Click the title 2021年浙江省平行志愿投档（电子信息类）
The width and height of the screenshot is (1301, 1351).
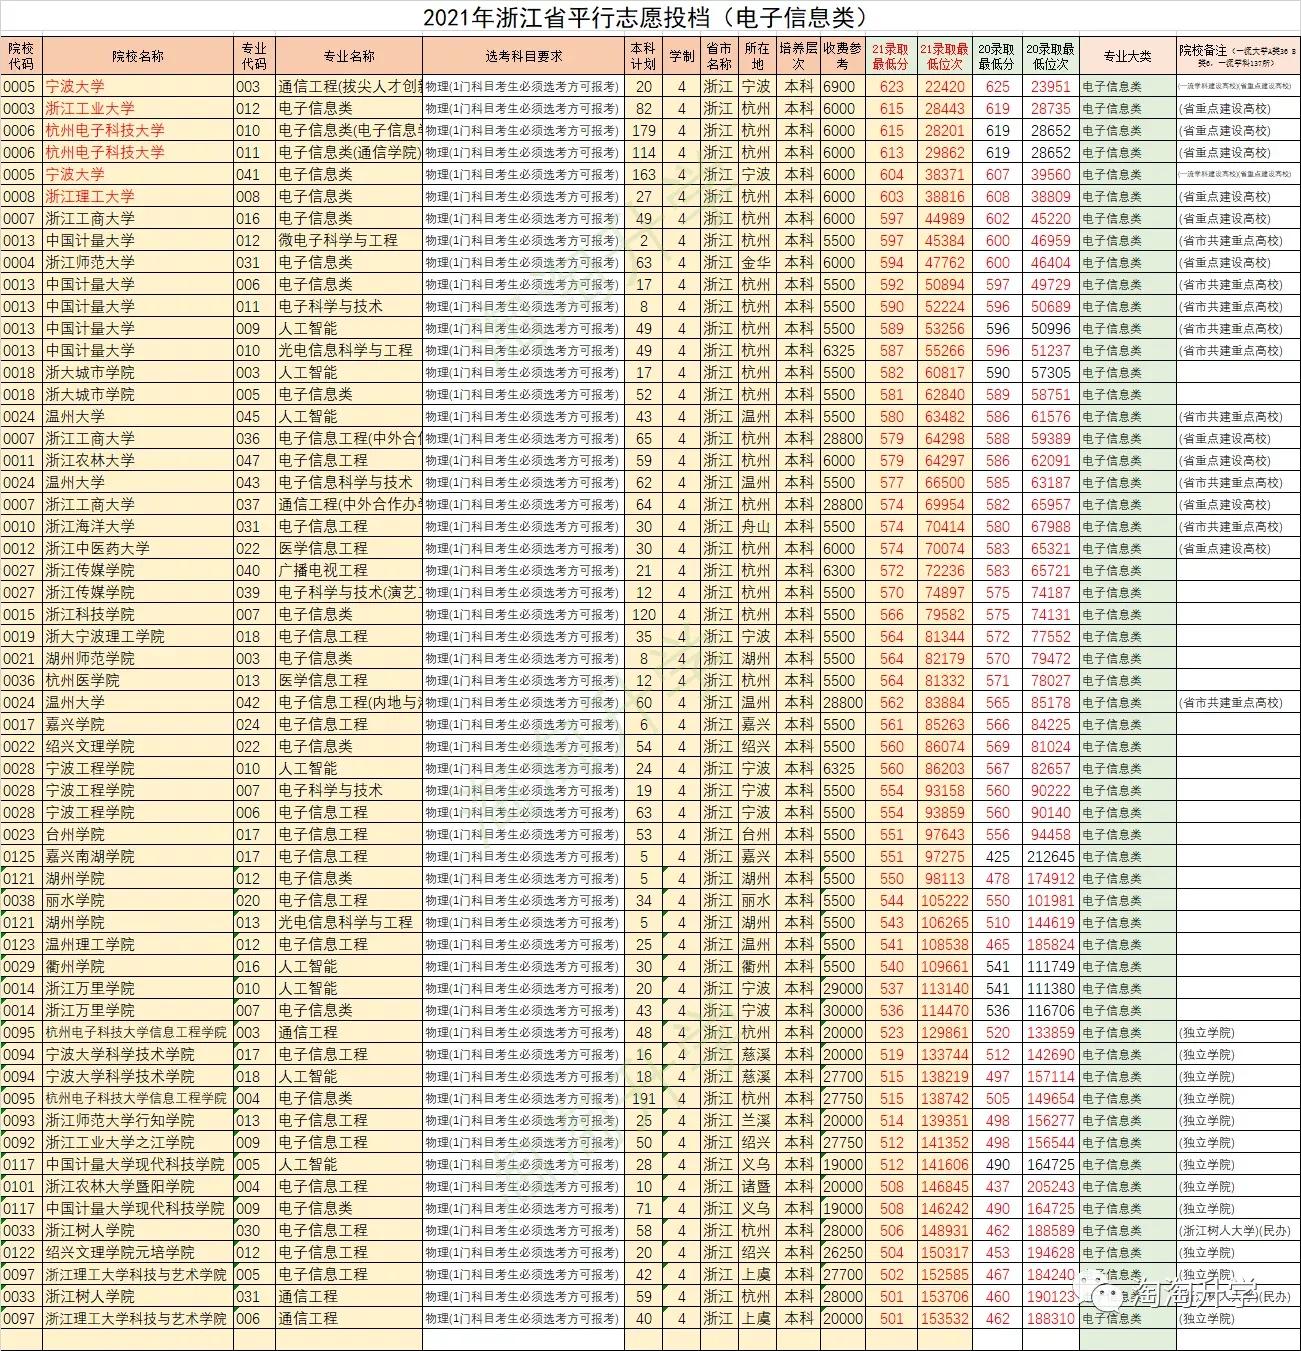[x=650, y=15]
